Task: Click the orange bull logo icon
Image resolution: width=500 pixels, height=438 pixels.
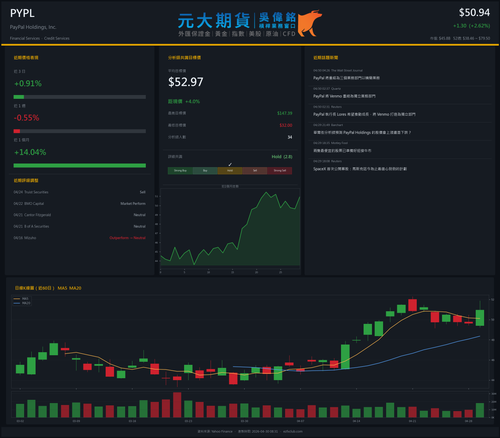Action: (x=310, y=23)
